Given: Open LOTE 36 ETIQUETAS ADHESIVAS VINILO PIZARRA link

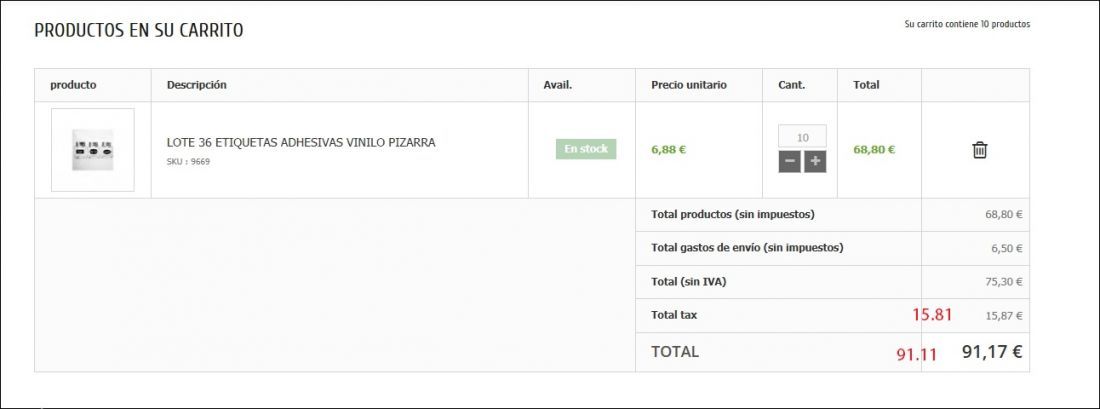Looking at the screenshot, I should pyautogui.click(x=301, y=142).
